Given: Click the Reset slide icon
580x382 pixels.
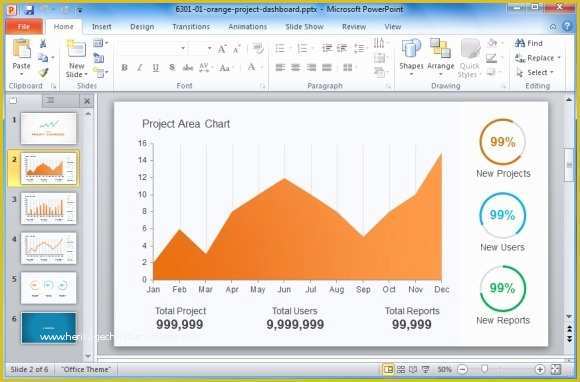Looking at the screenshot, I should (98, 58).
